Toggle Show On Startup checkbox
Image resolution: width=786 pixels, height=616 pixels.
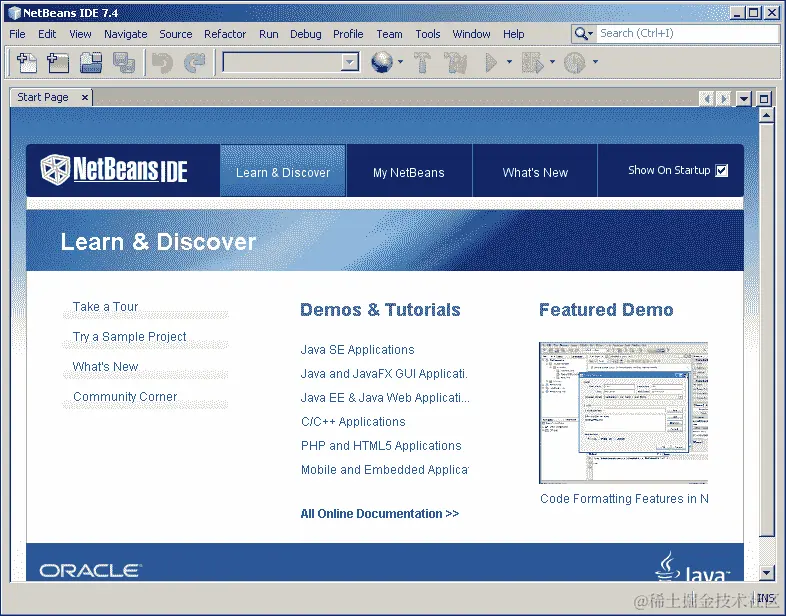[722, 170]
